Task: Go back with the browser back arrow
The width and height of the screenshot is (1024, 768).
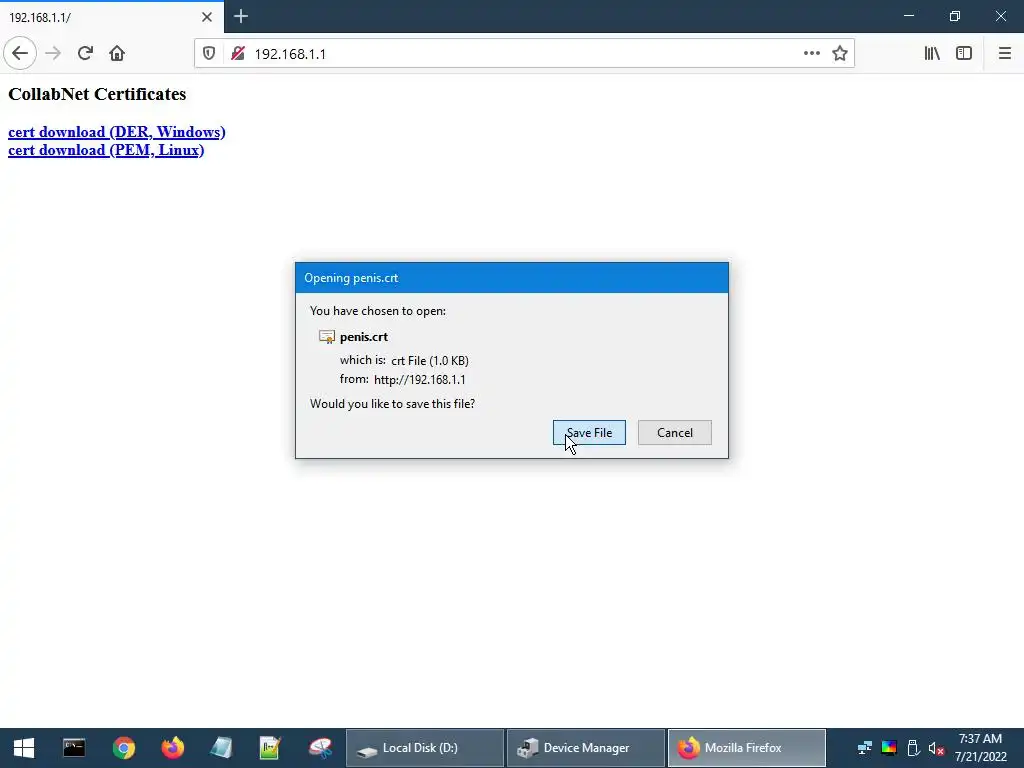Action: [20, 54]
